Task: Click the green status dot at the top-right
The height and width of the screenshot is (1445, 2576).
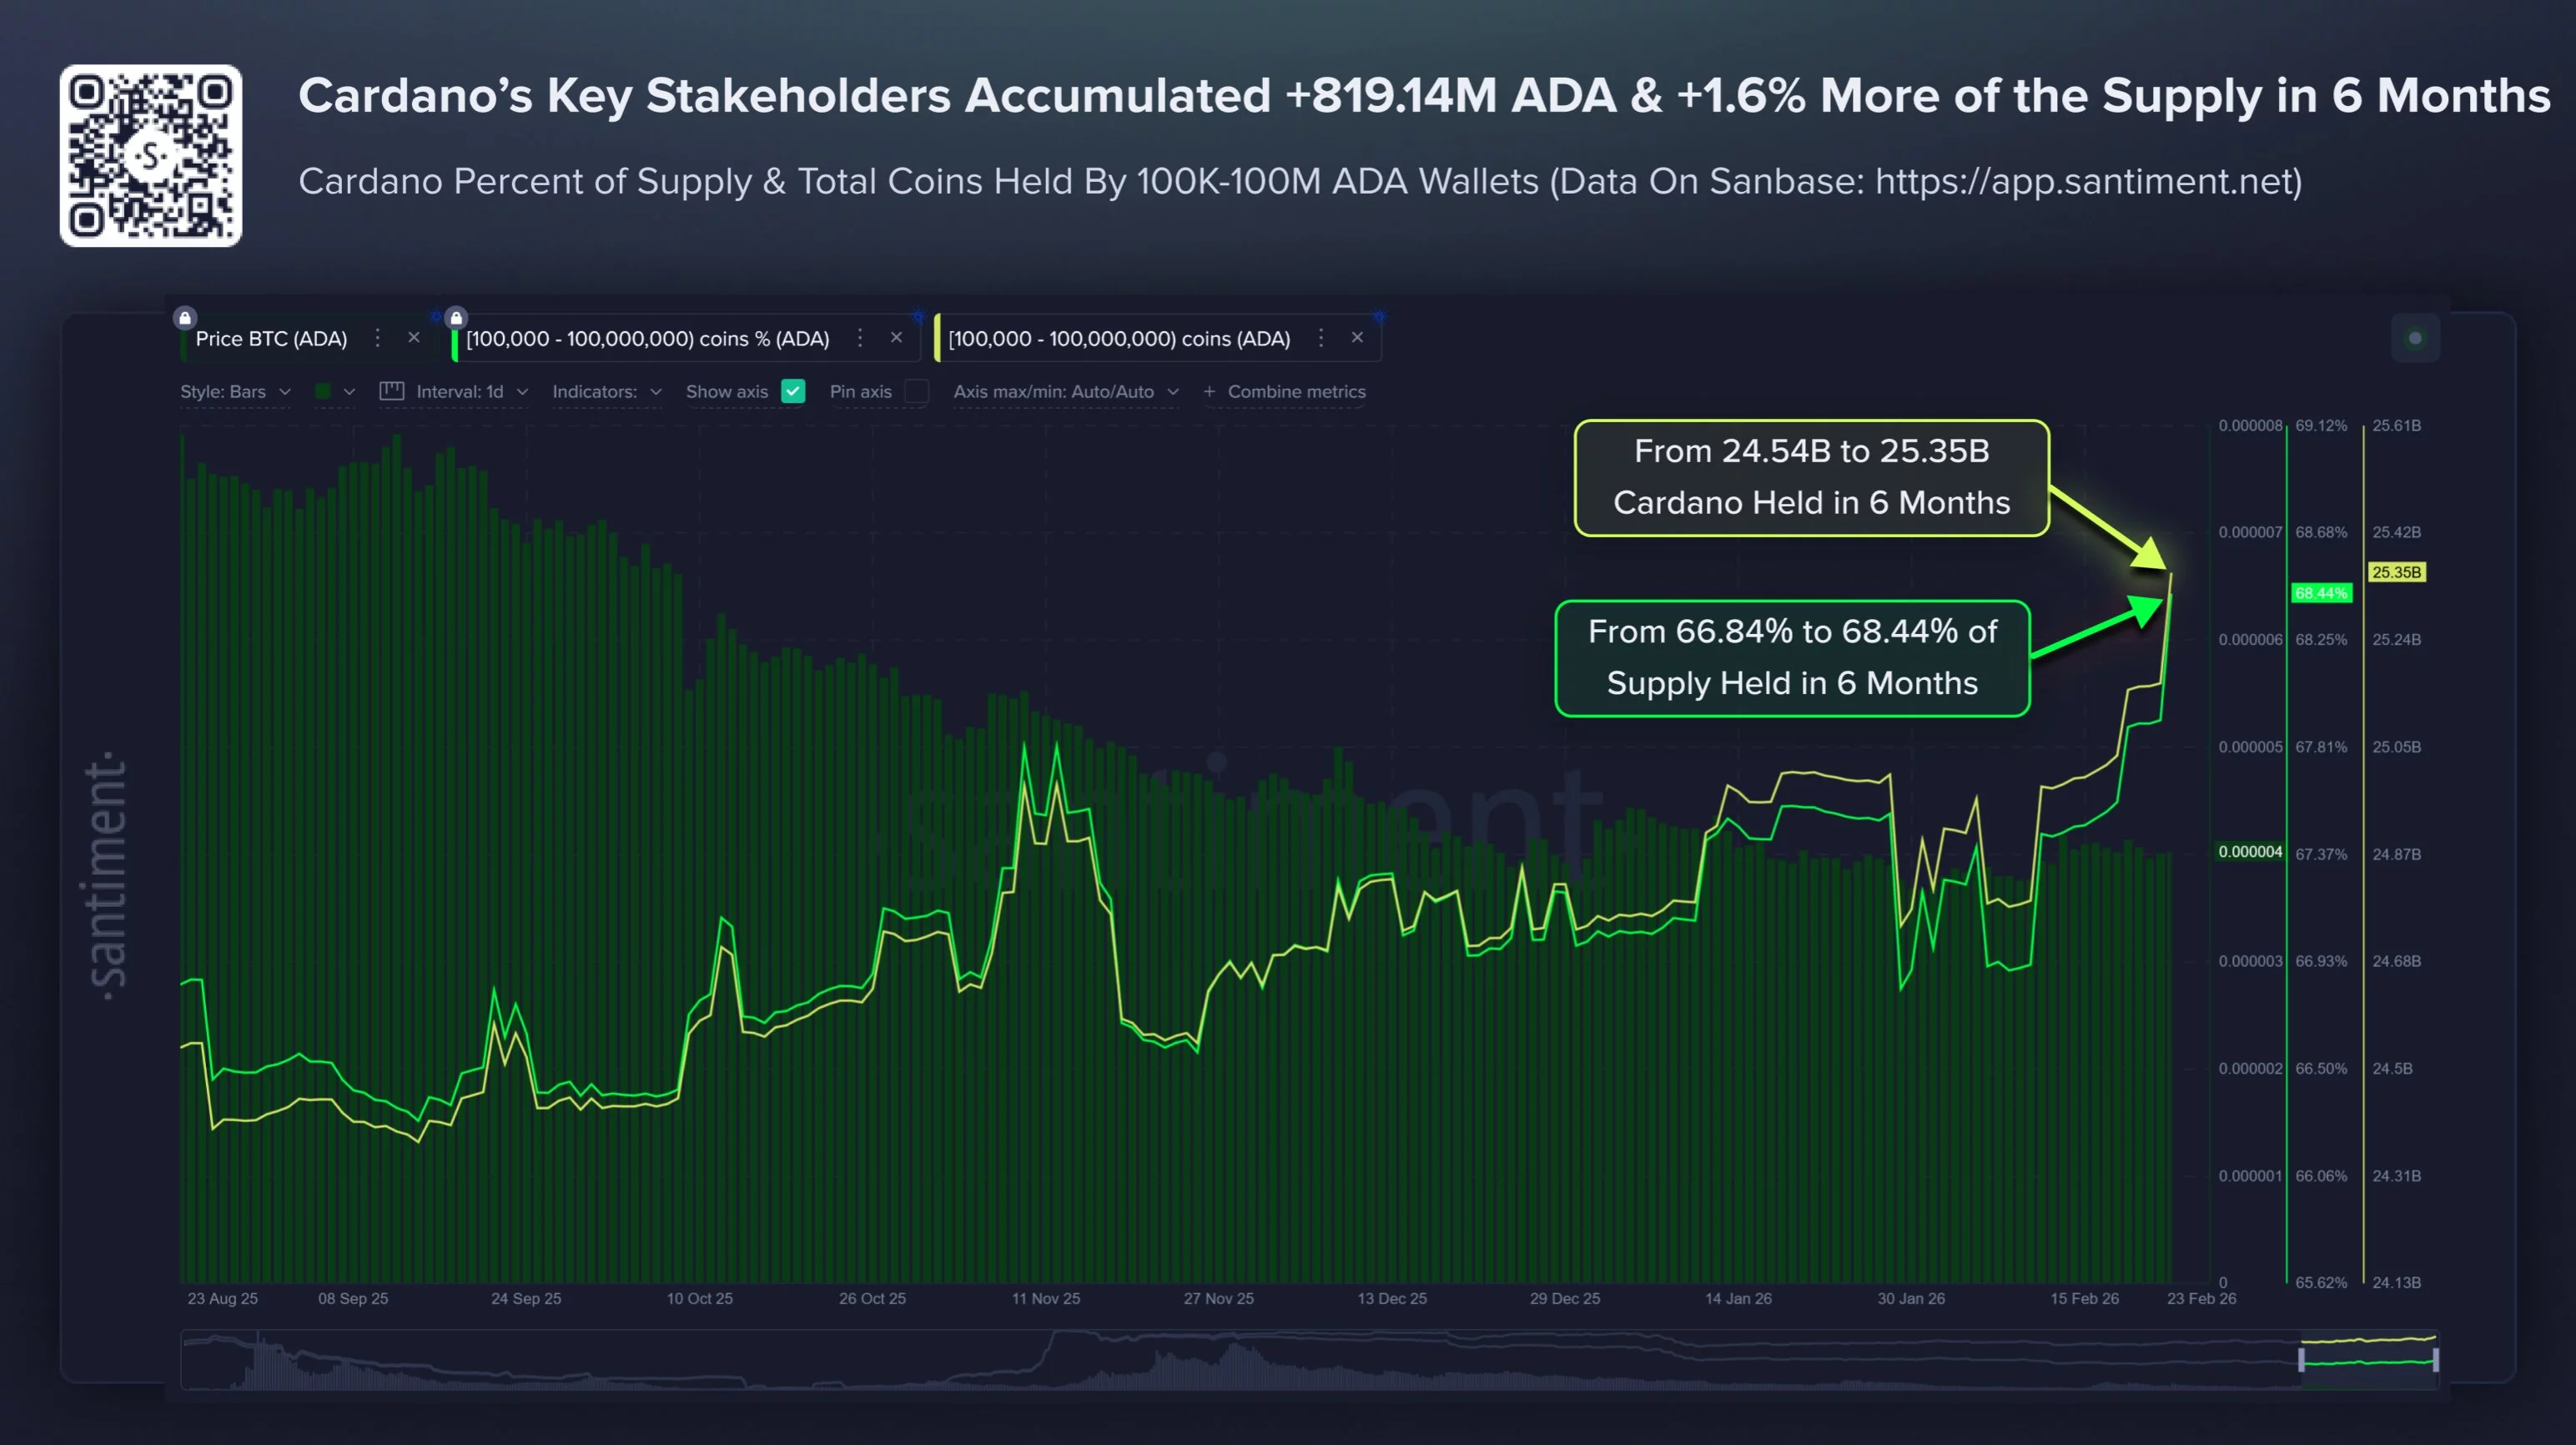Action: coord(2416,338)
